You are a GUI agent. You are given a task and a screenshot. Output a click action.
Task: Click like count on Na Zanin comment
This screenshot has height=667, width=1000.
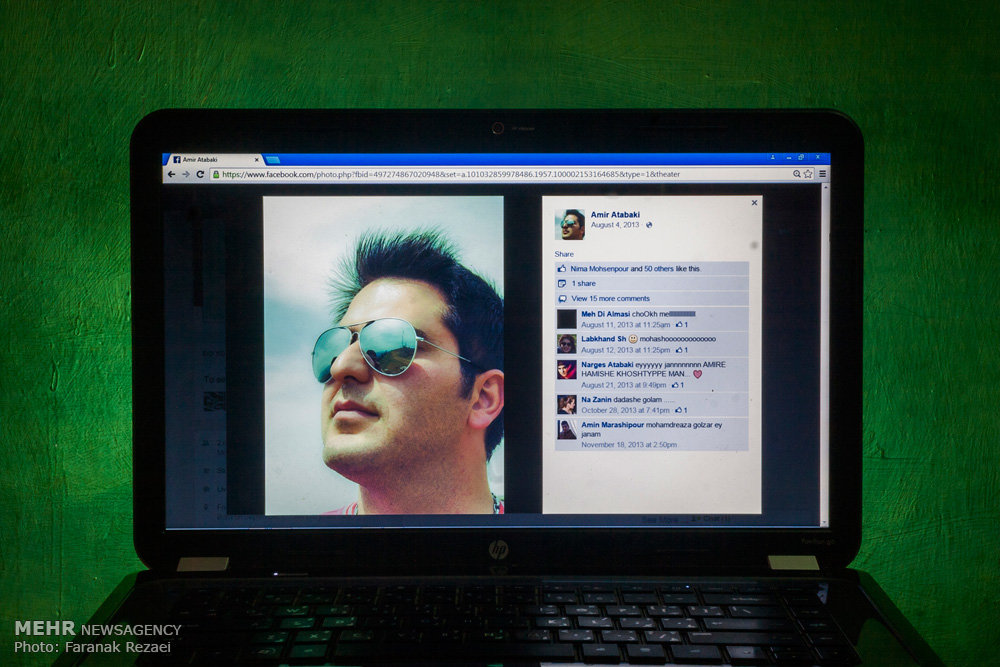682,411
